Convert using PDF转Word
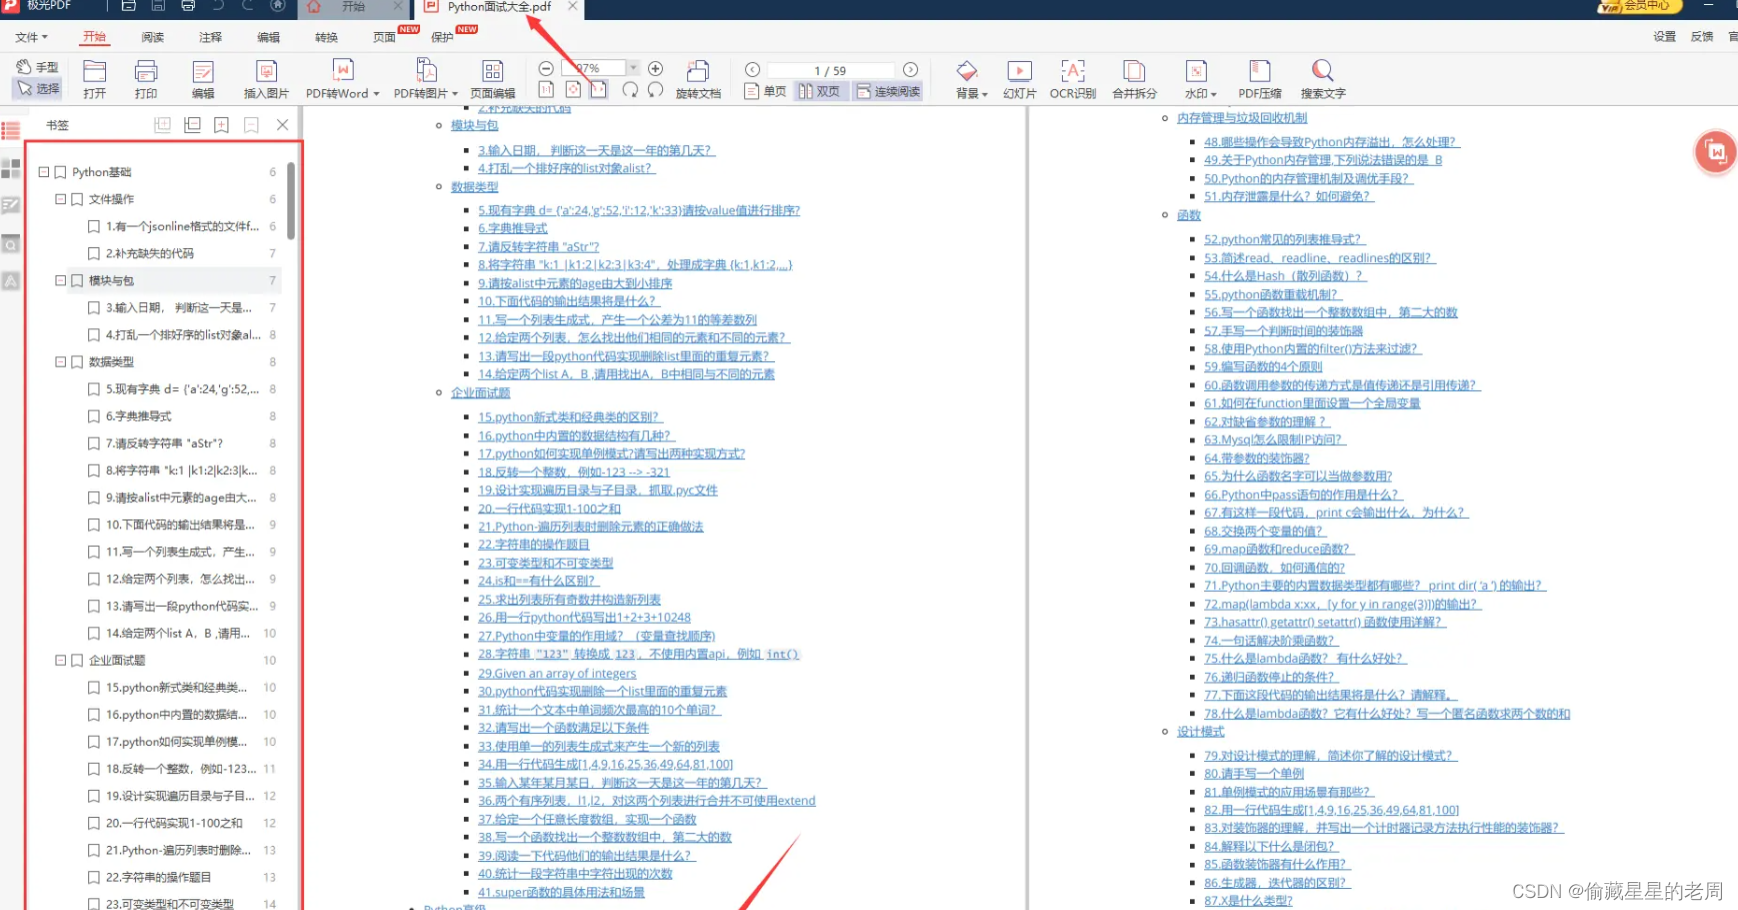The height and width of the screenshot is (910, 1738). (x=343, y=79)
